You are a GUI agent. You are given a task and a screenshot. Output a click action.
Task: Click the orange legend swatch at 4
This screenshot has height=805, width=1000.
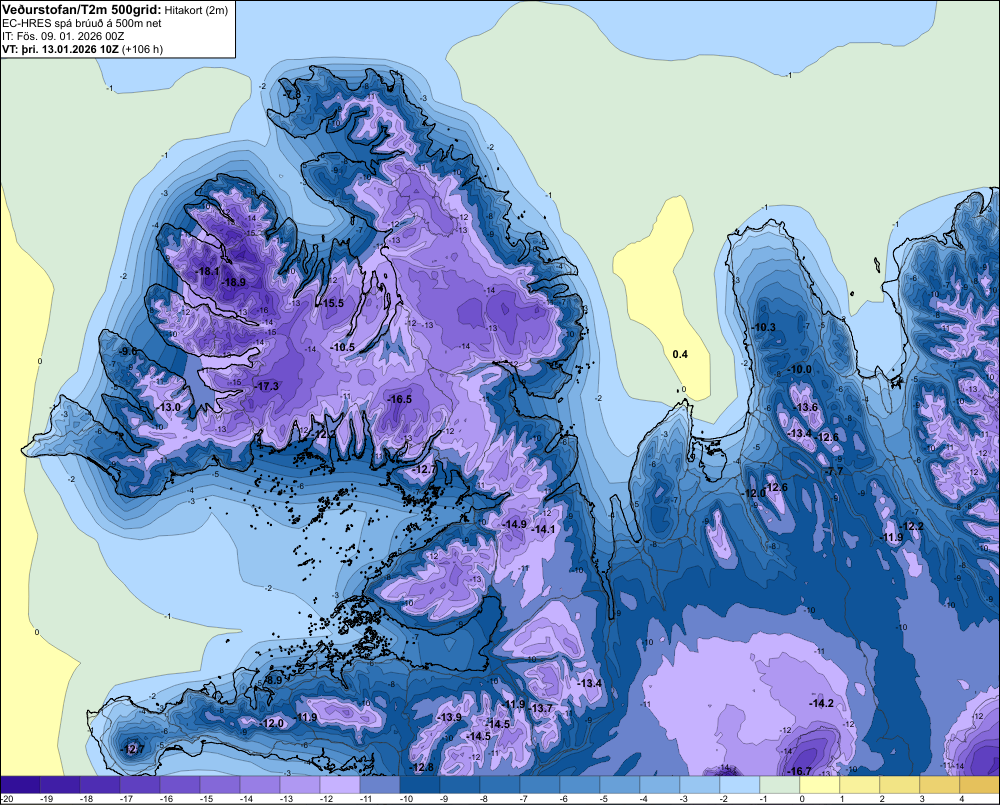click(980, 785)
